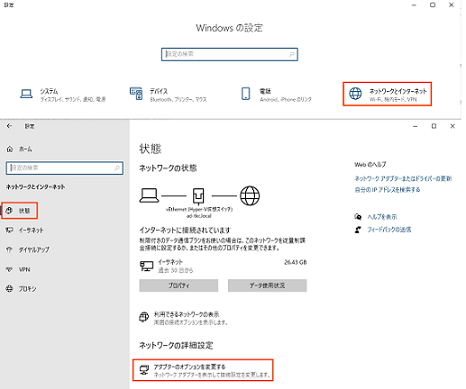Close the lower 設定 window
Viewport: 466px width, 389px height.
pos(452,126)
